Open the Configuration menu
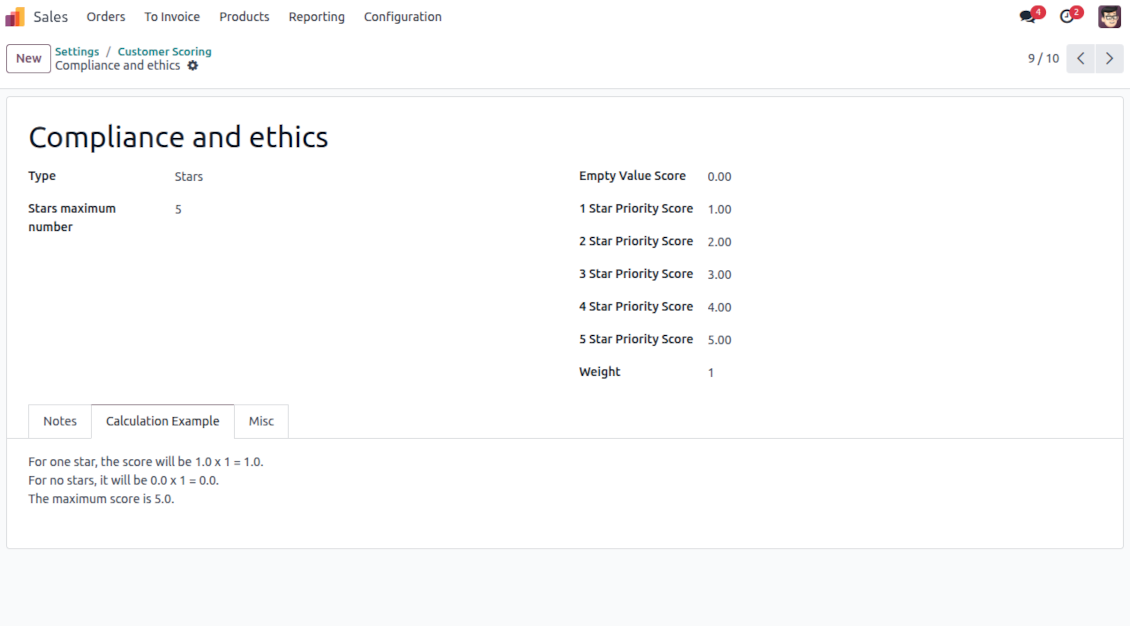 click(403, 17)
